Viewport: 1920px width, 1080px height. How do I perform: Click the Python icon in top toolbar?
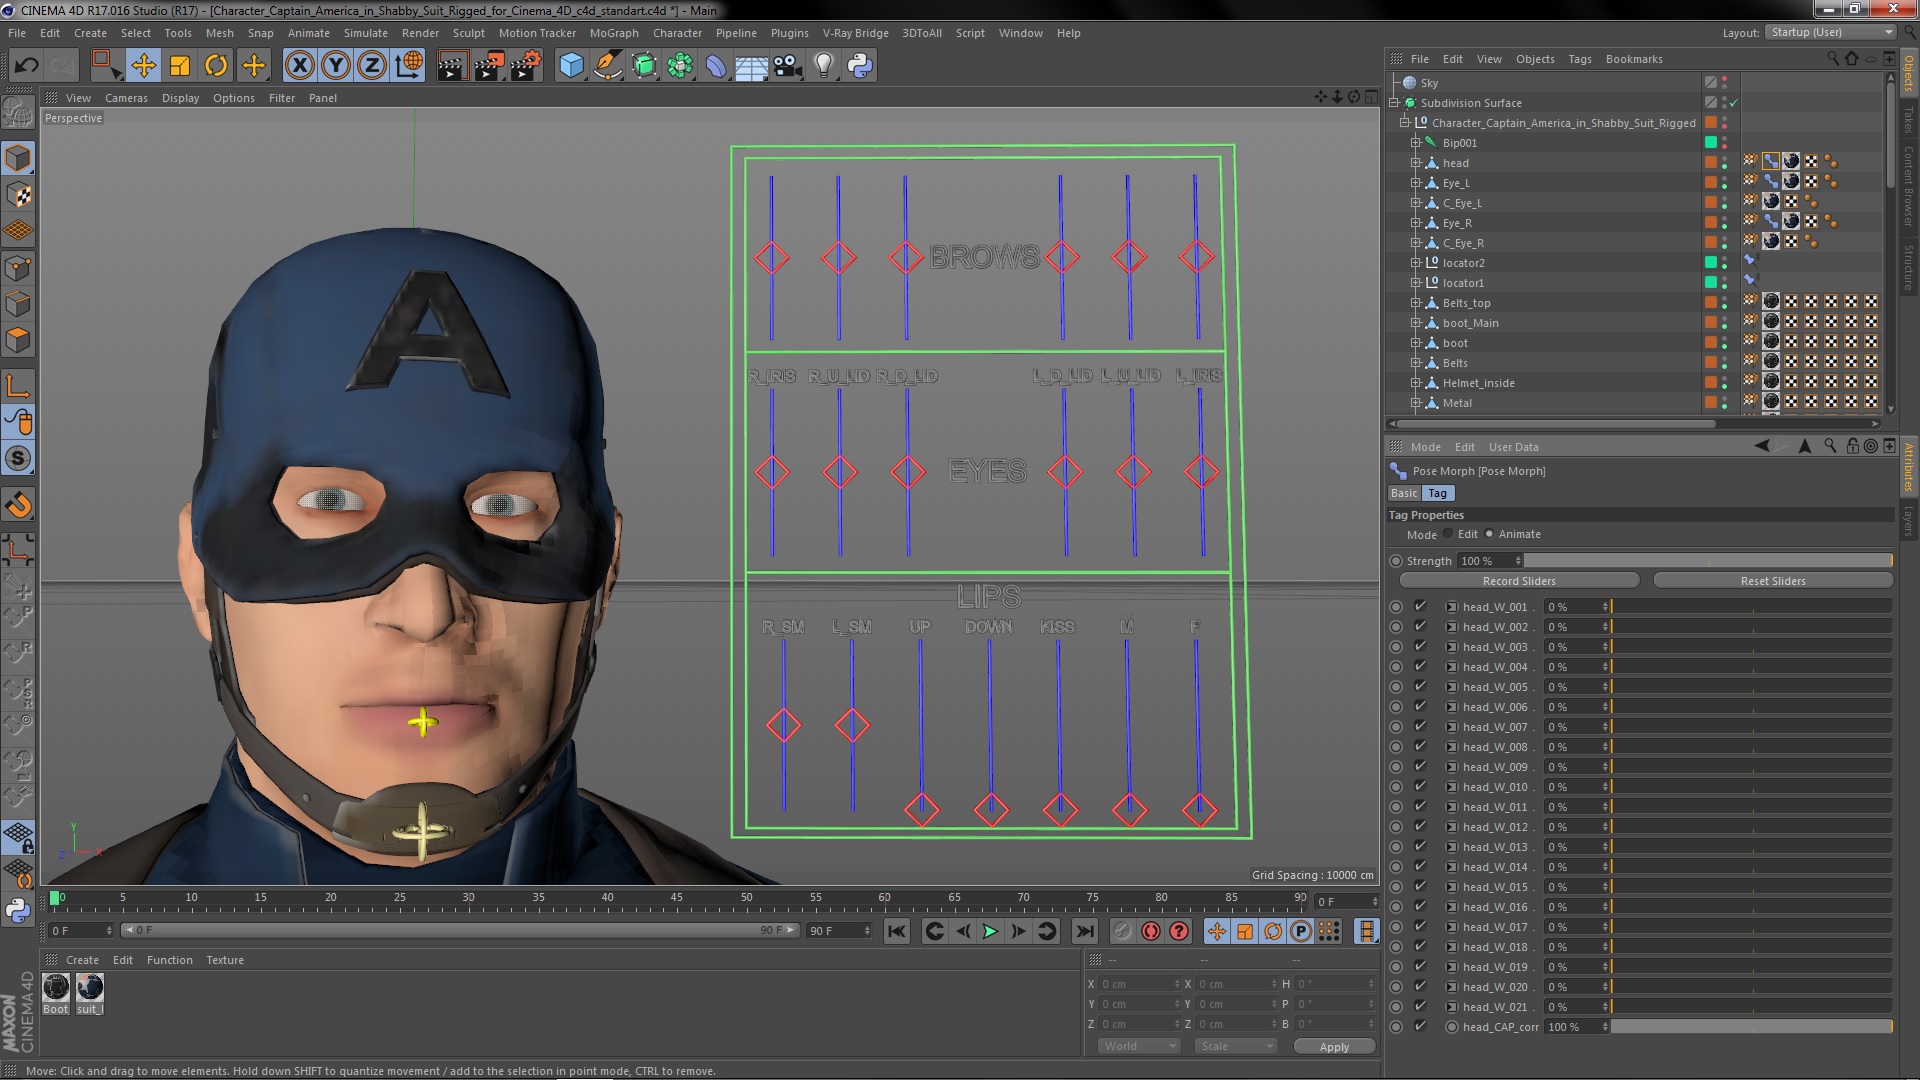pos(860,66)
